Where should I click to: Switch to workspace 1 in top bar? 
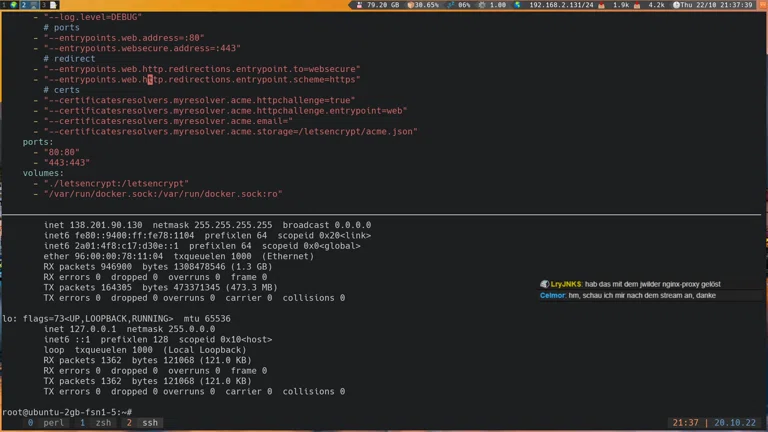click(5, 5)
